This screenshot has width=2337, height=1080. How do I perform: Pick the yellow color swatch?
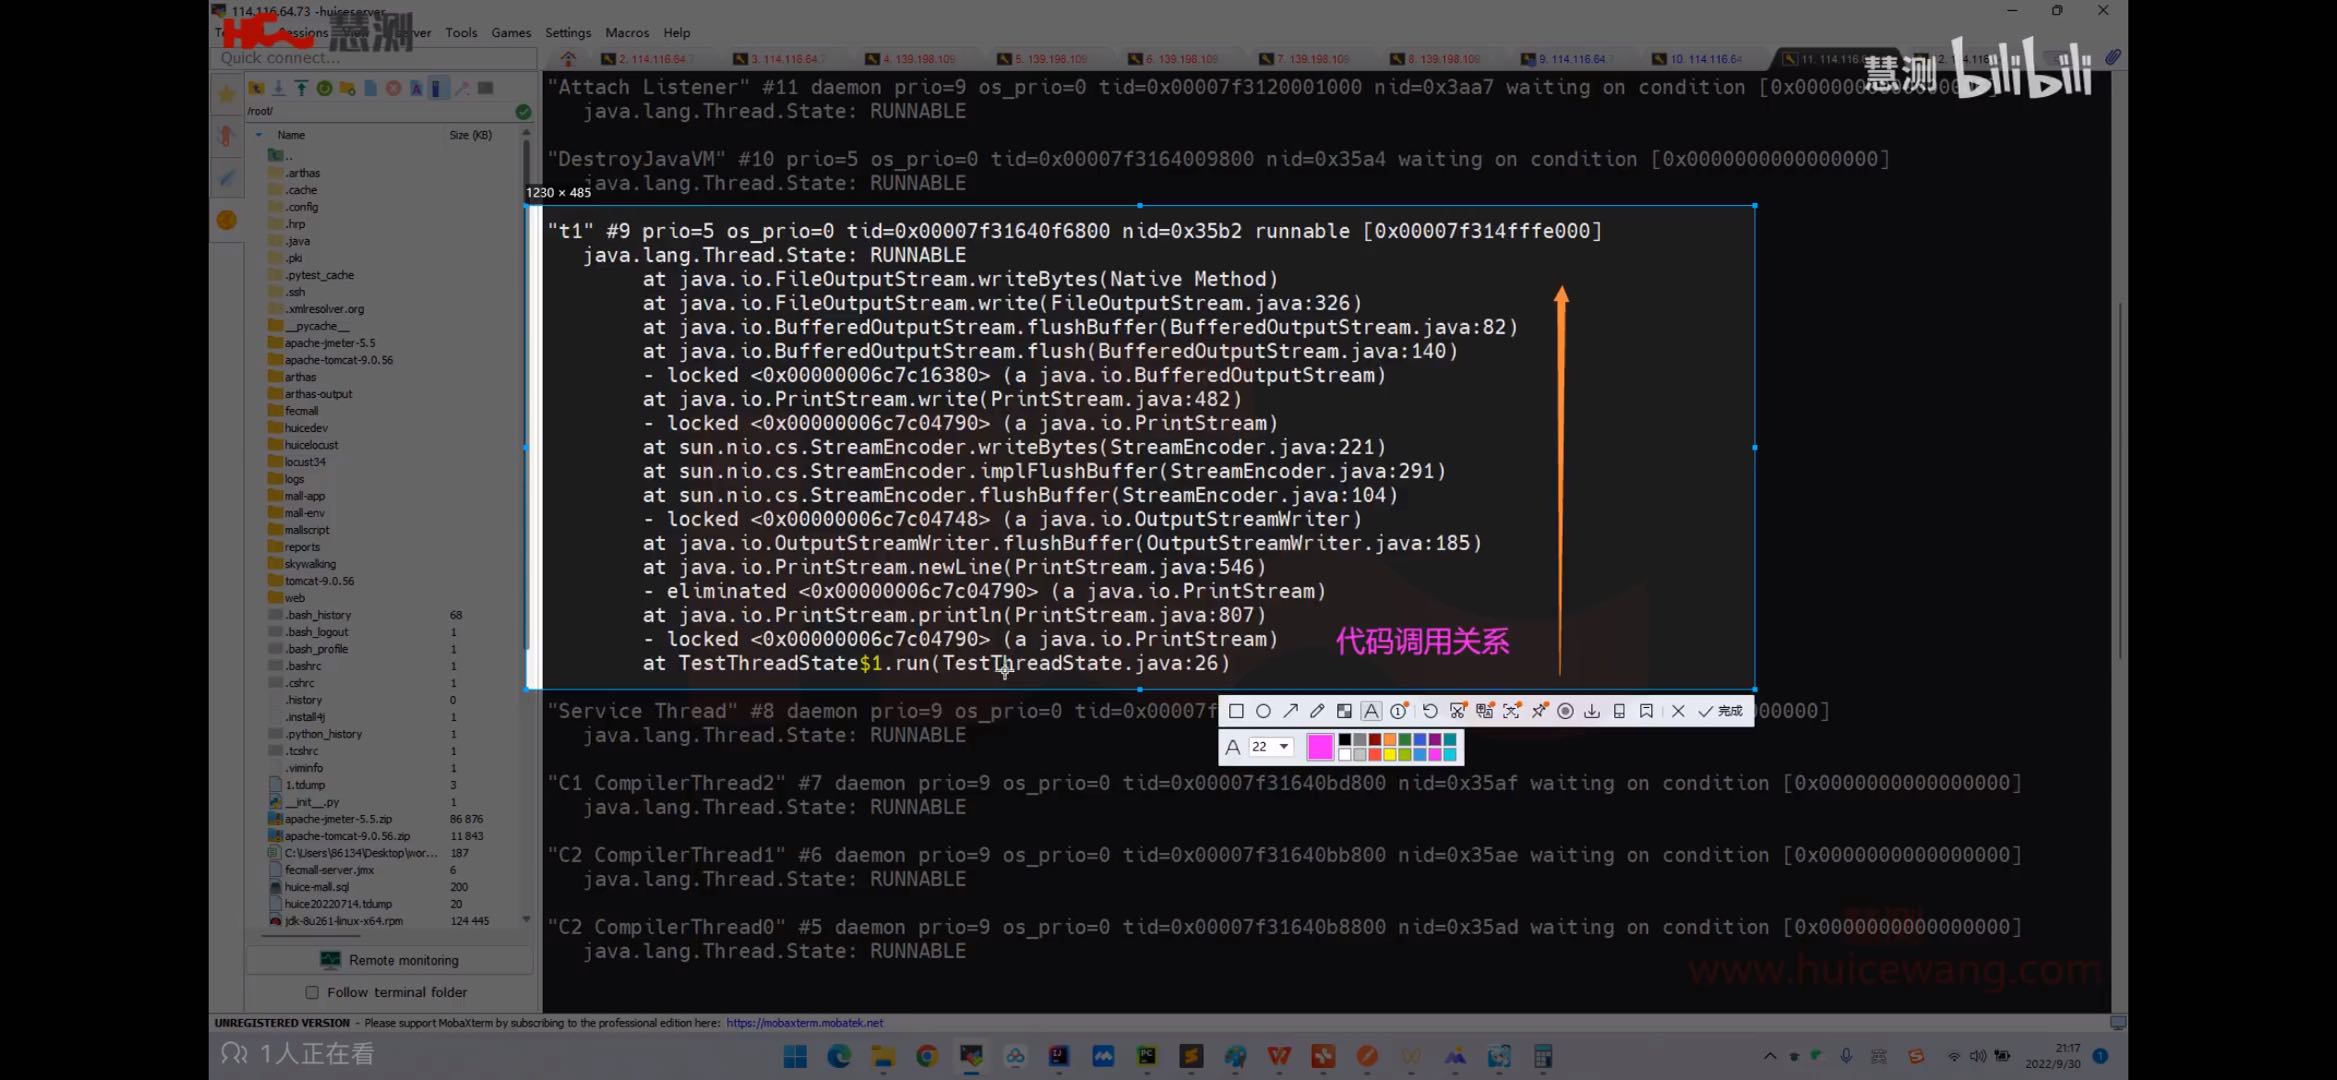tap(1390, 754)
